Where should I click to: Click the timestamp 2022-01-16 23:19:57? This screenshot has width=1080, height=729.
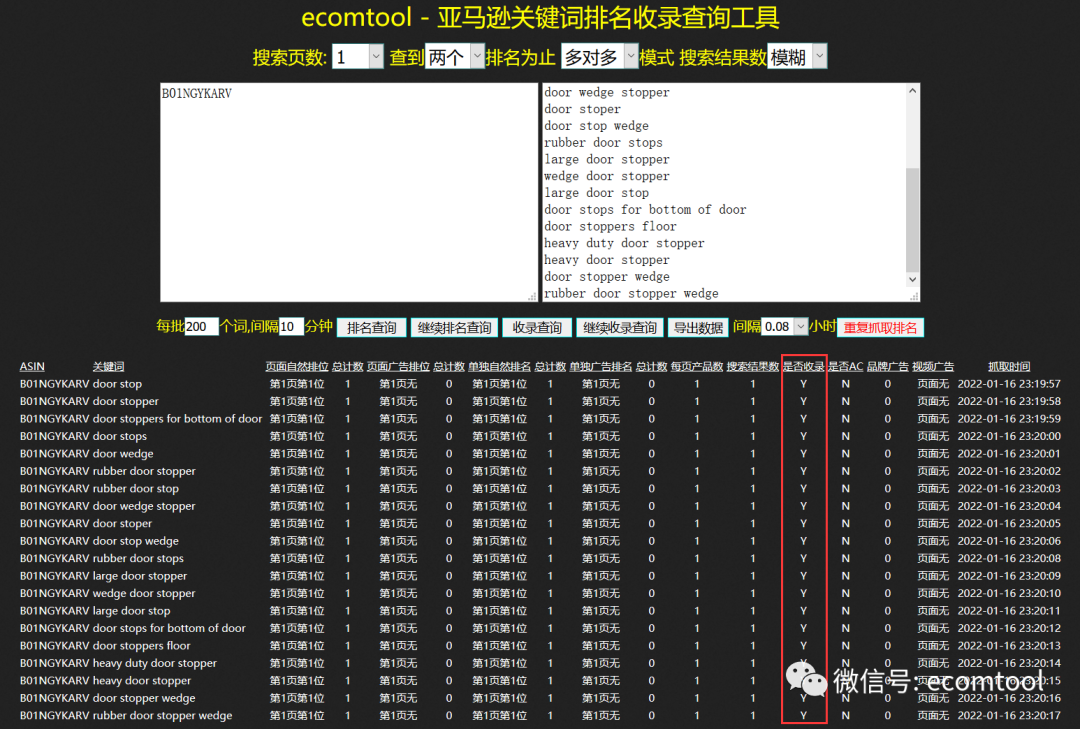[x=1009, y=384]
